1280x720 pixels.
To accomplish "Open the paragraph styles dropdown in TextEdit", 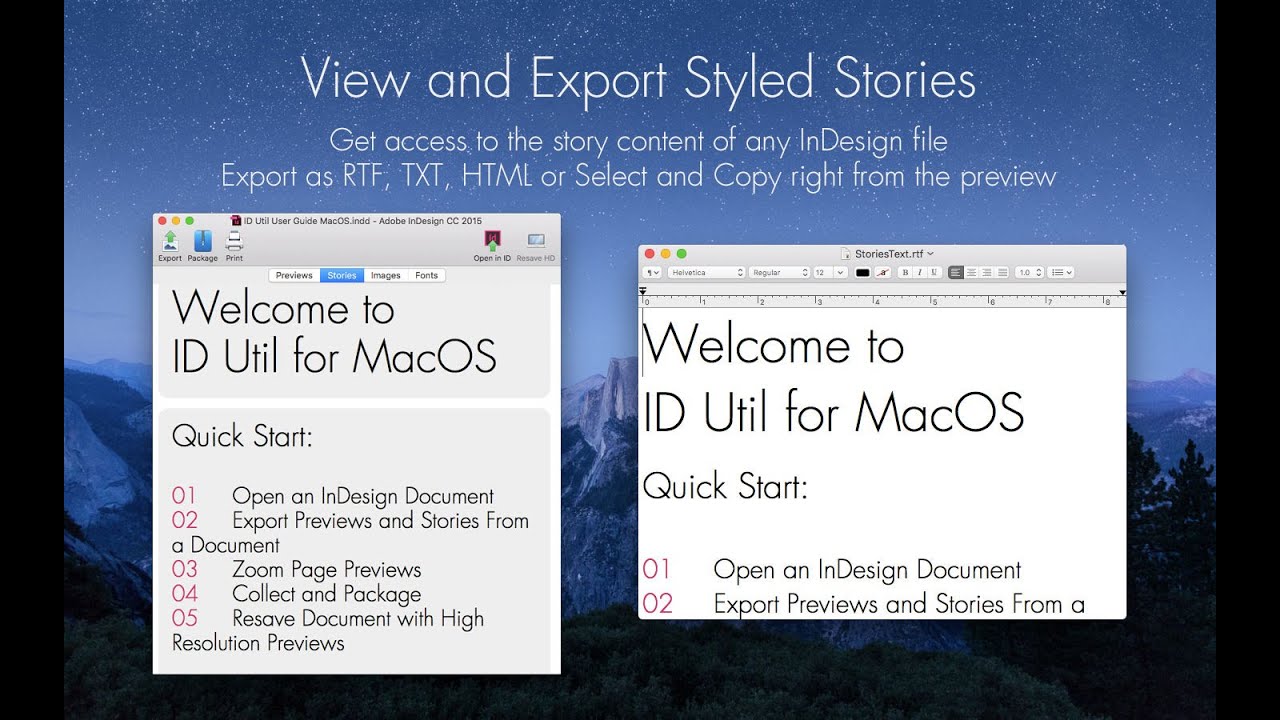I will 652,272.
